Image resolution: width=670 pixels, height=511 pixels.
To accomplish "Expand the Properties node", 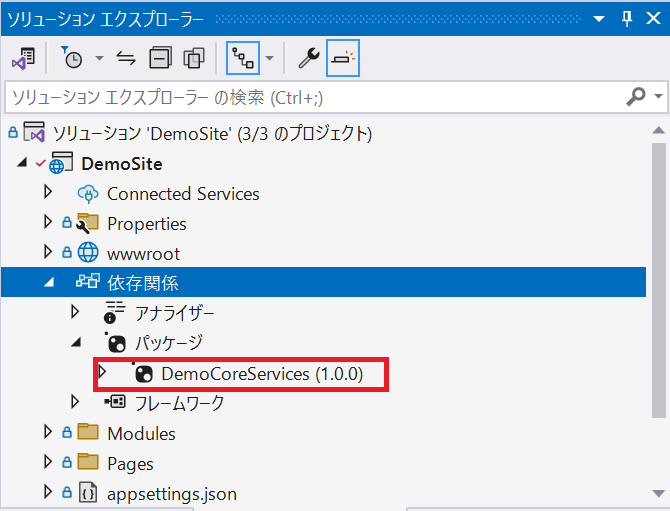I will coord(48,222).
